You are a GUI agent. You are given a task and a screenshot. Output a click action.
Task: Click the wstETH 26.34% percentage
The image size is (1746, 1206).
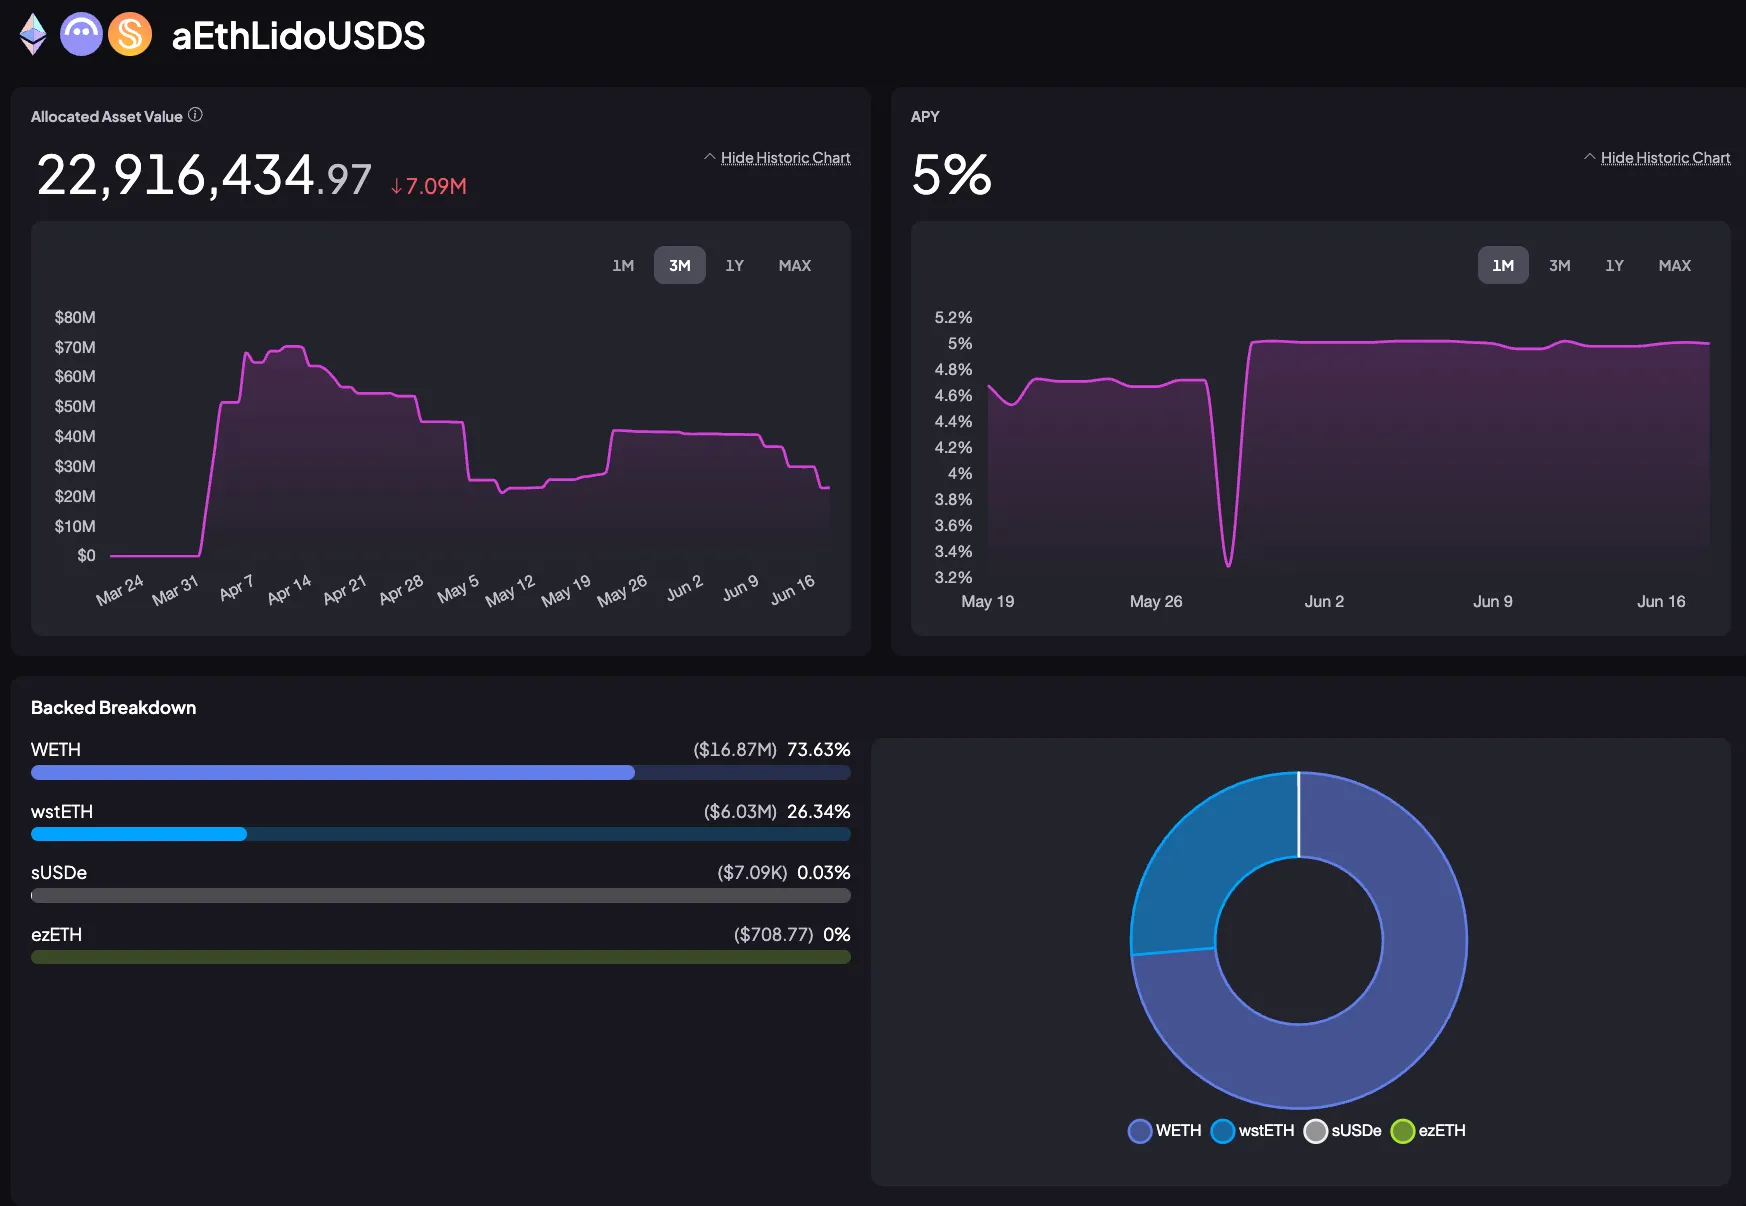coord(818,812)
